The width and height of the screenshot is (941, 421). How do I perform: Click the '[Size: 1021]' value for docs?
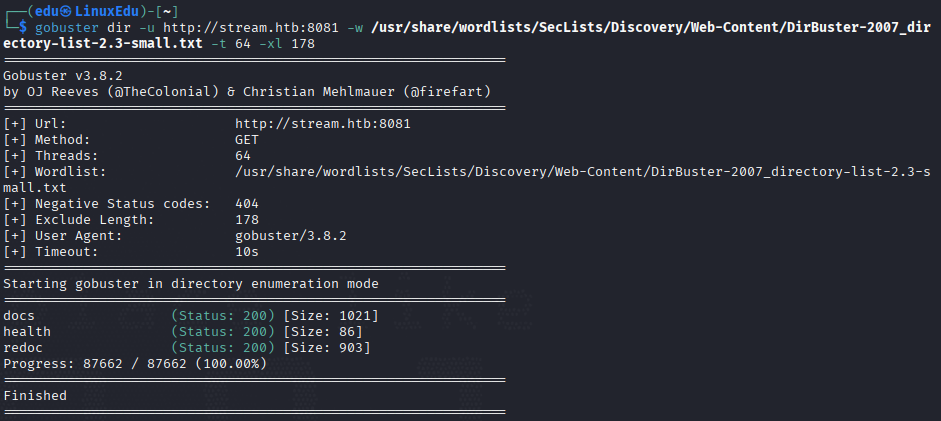click(331, 315)
